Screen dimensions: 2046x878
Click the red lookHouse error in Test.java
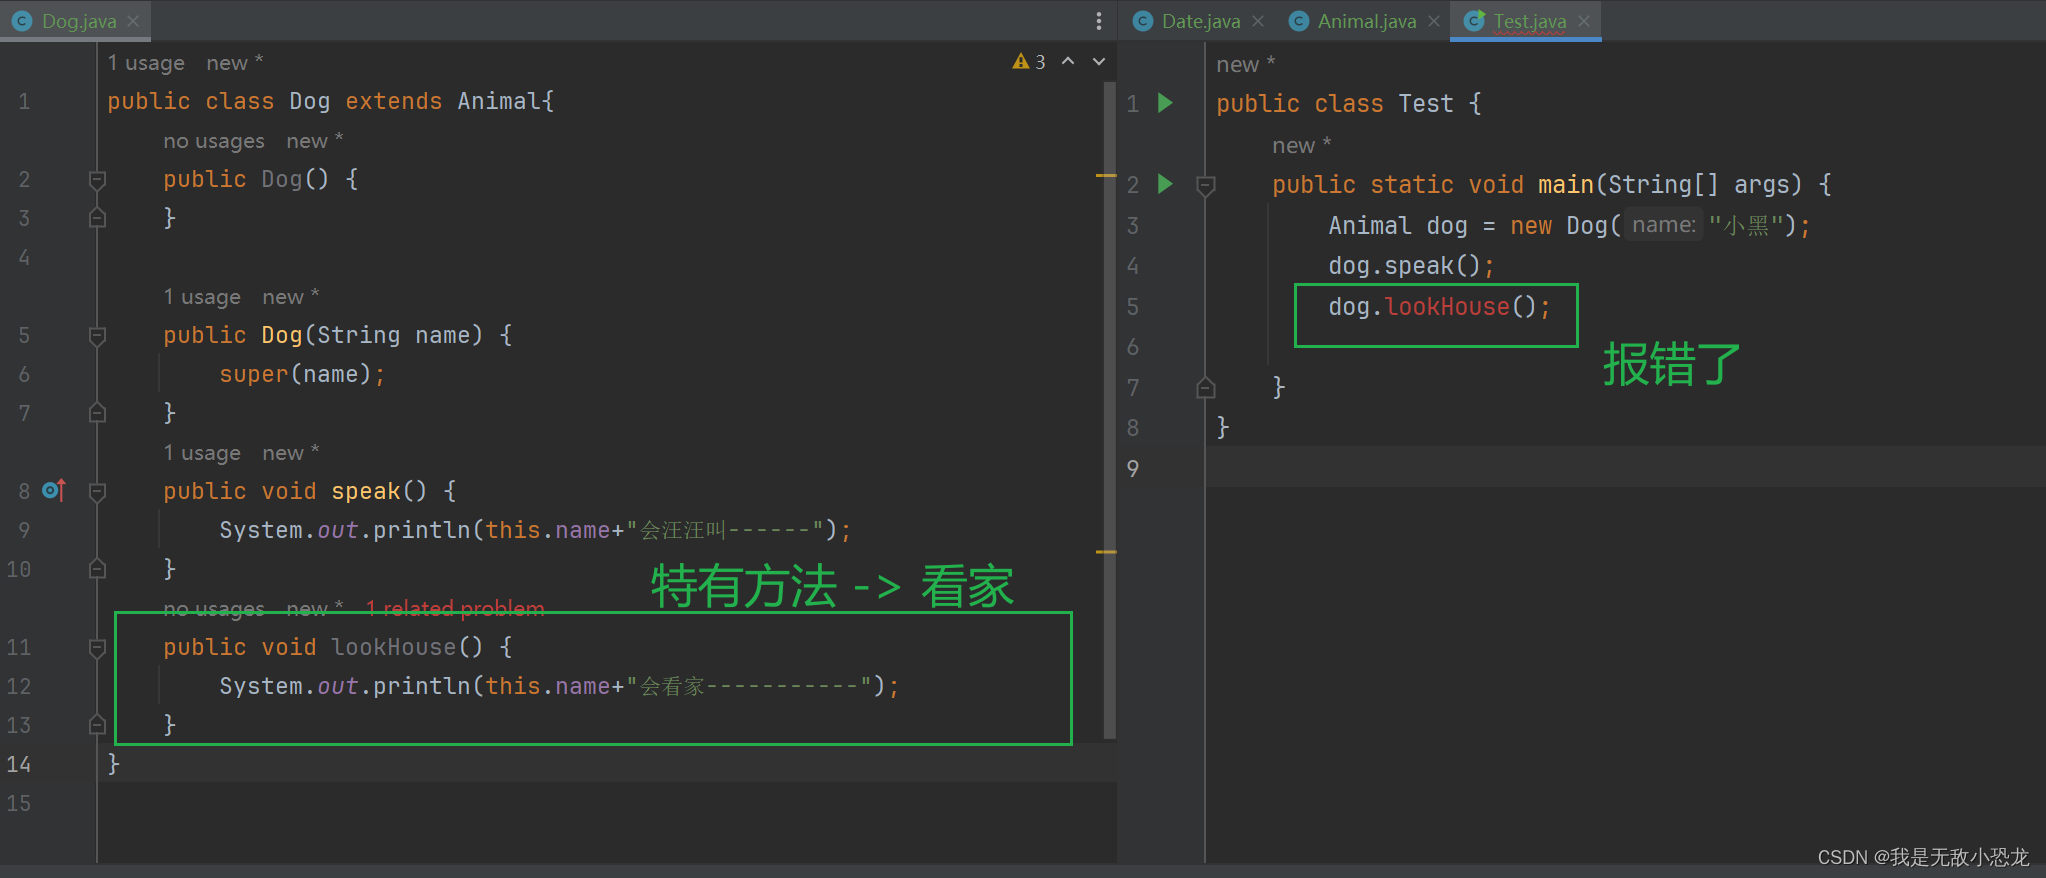pos(1447,307)
